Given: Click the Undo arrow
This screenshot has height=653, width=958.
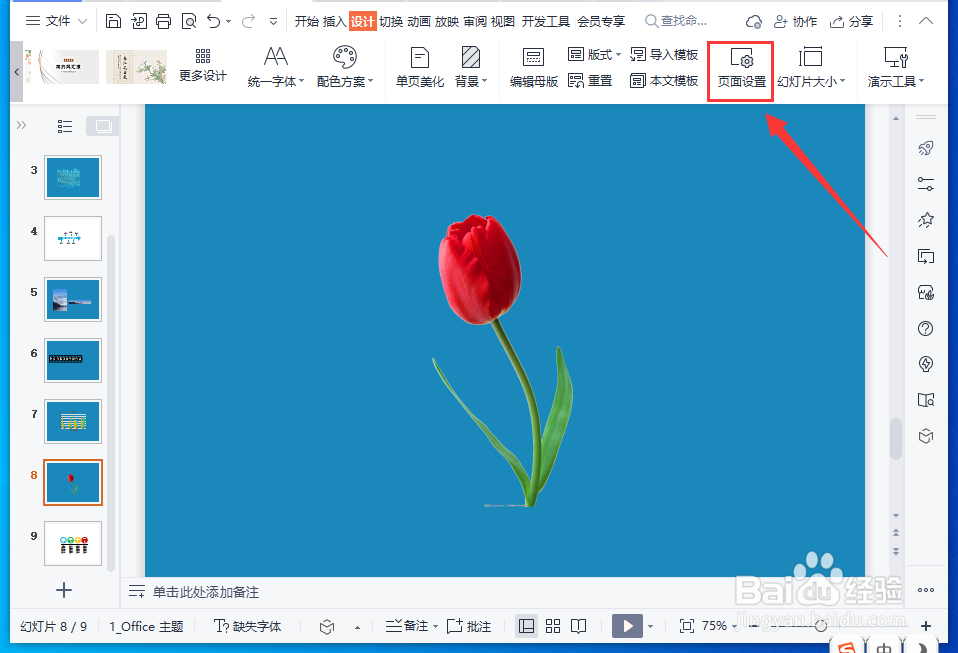Looking at the screenshot, I should (213, 21).
